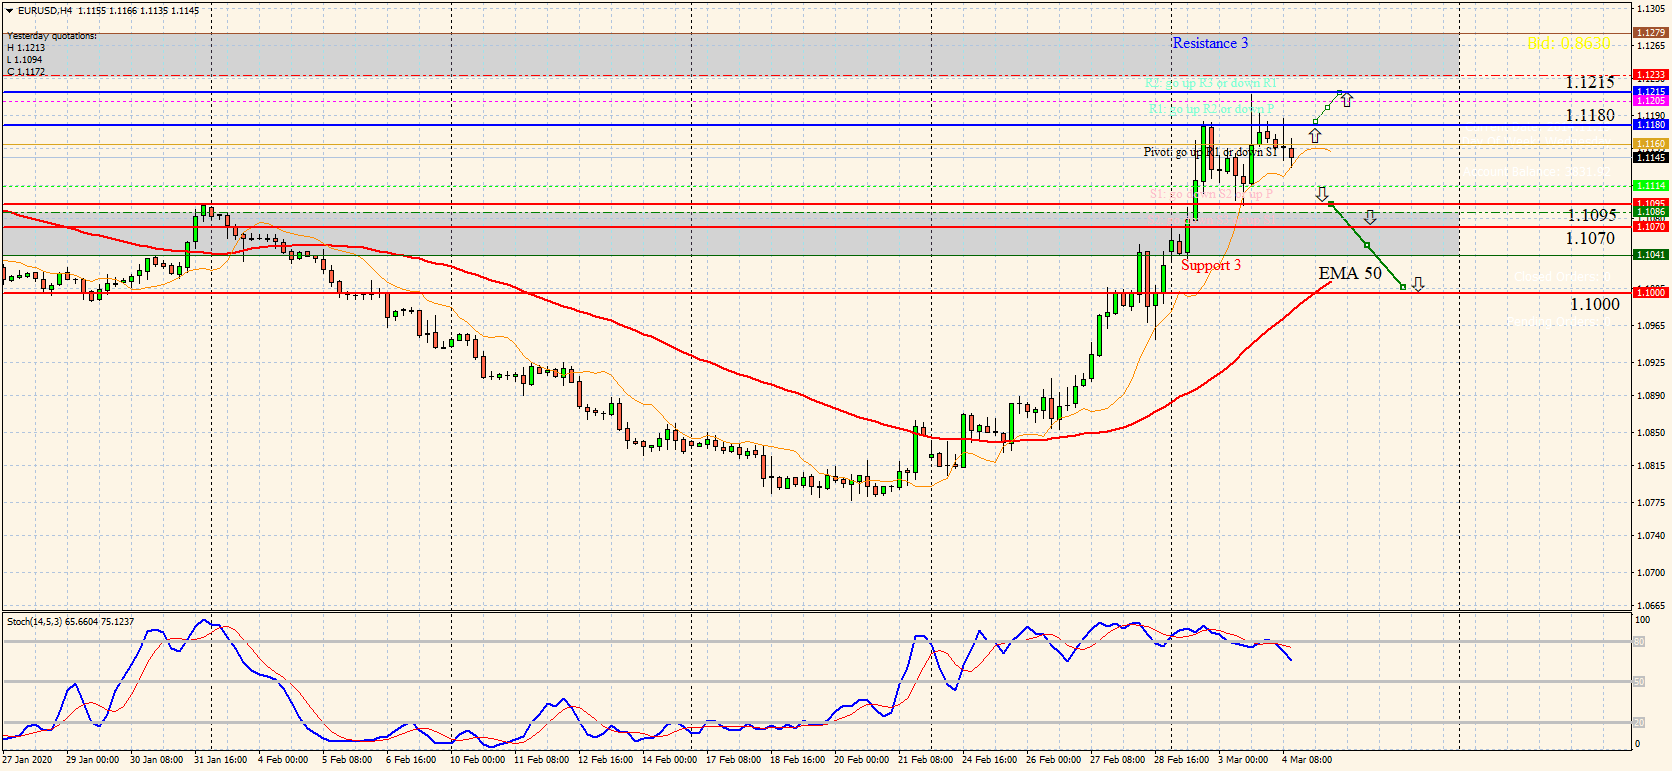The image size is (1672, 771).
Task: Click the red 1.1233 price tag
Action: click(x=1650, y=75)
